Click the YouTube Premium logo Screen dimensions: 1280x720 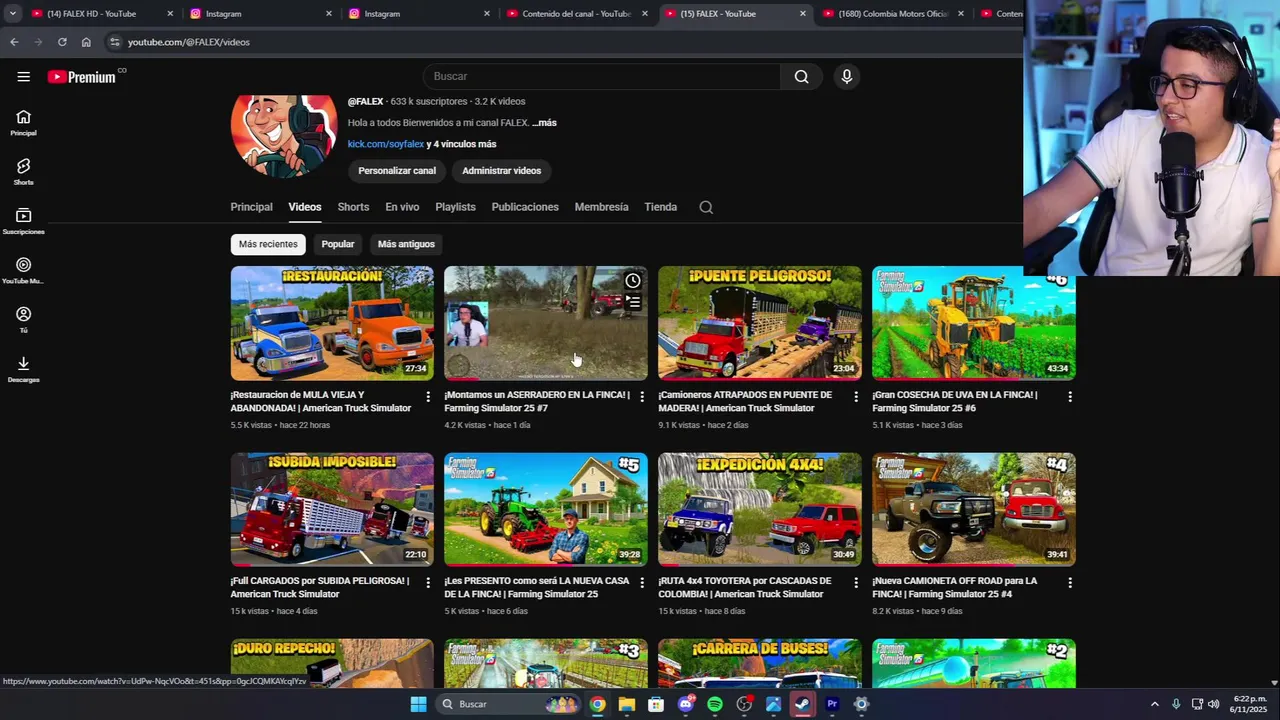coord(82,77)
